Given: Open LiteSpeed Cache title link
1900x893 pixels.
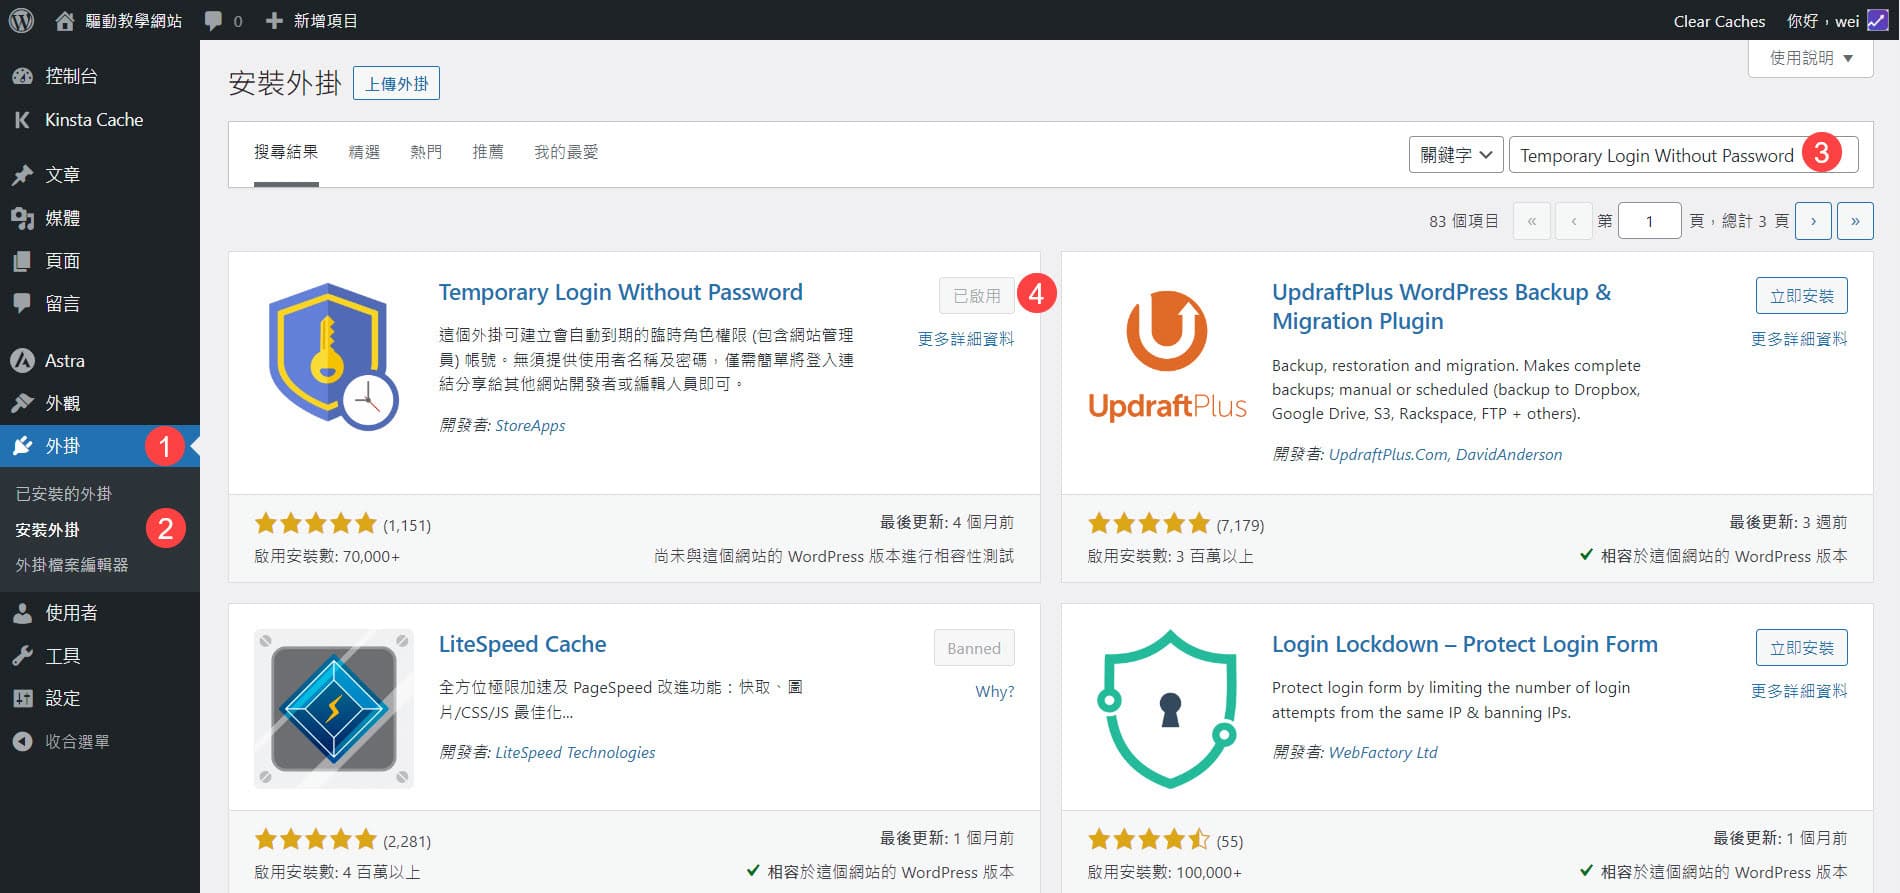Looking at the screenshot, I should click(x=522, y=644).
